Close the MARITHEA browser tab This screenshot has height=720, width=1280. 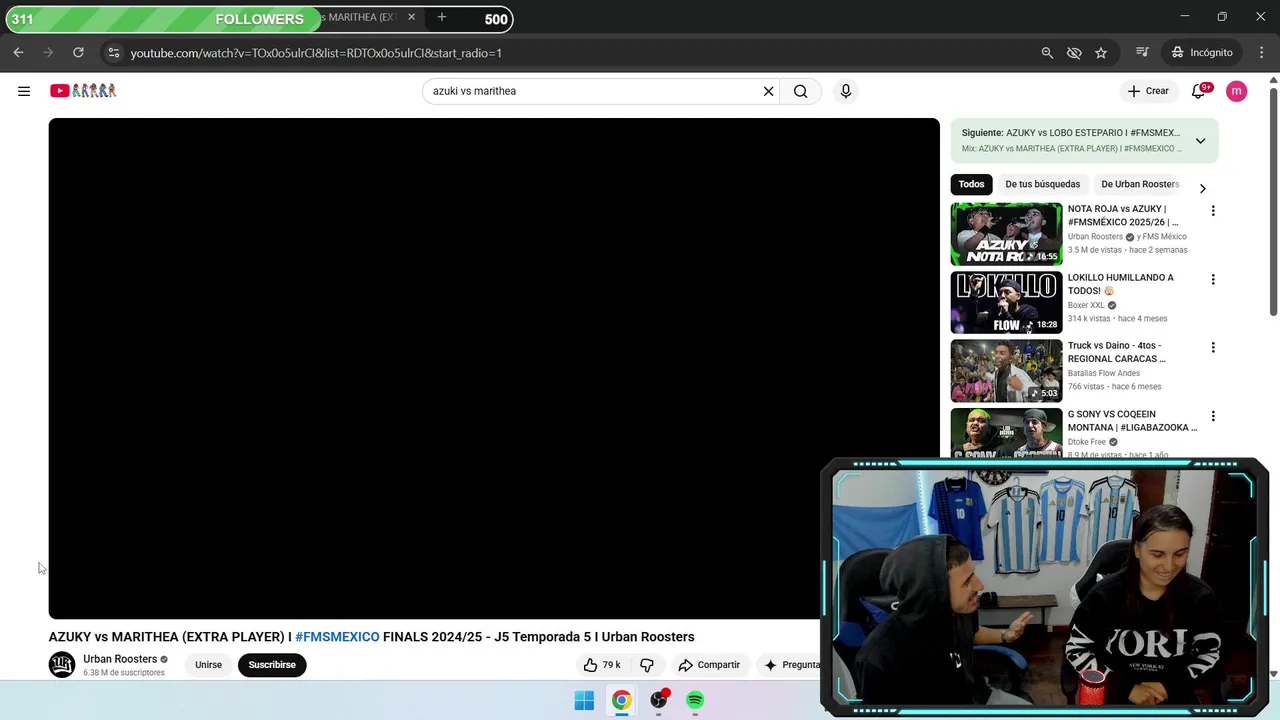coord(411,17)
